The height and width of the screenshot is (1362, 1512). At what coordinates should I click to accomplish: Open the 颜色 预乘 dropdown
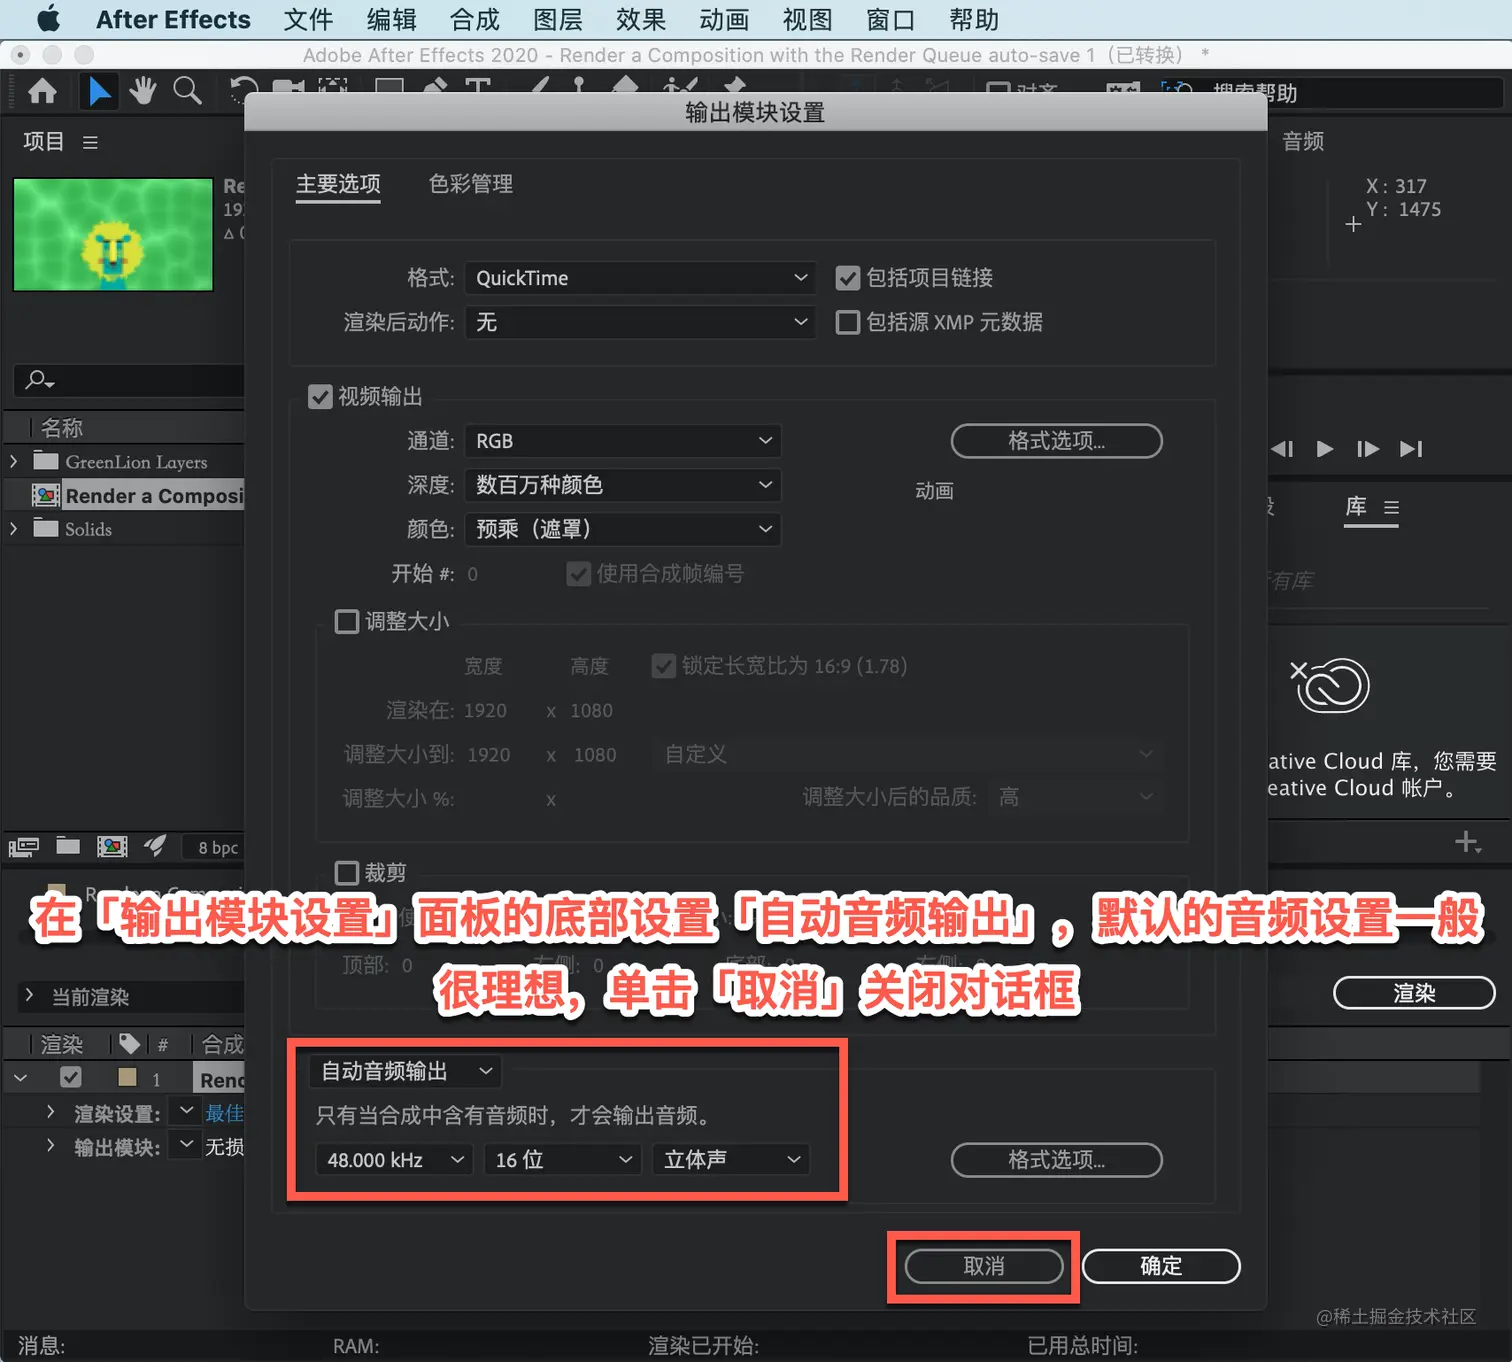623,529
